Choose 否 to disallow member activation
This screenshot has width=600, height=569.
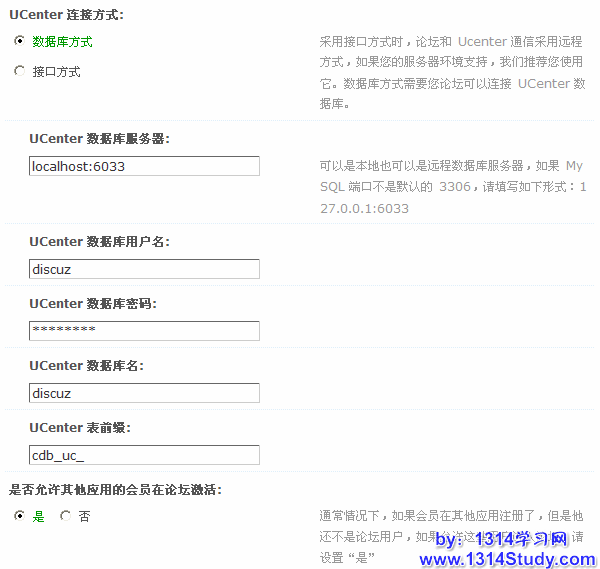coord(65,516)
